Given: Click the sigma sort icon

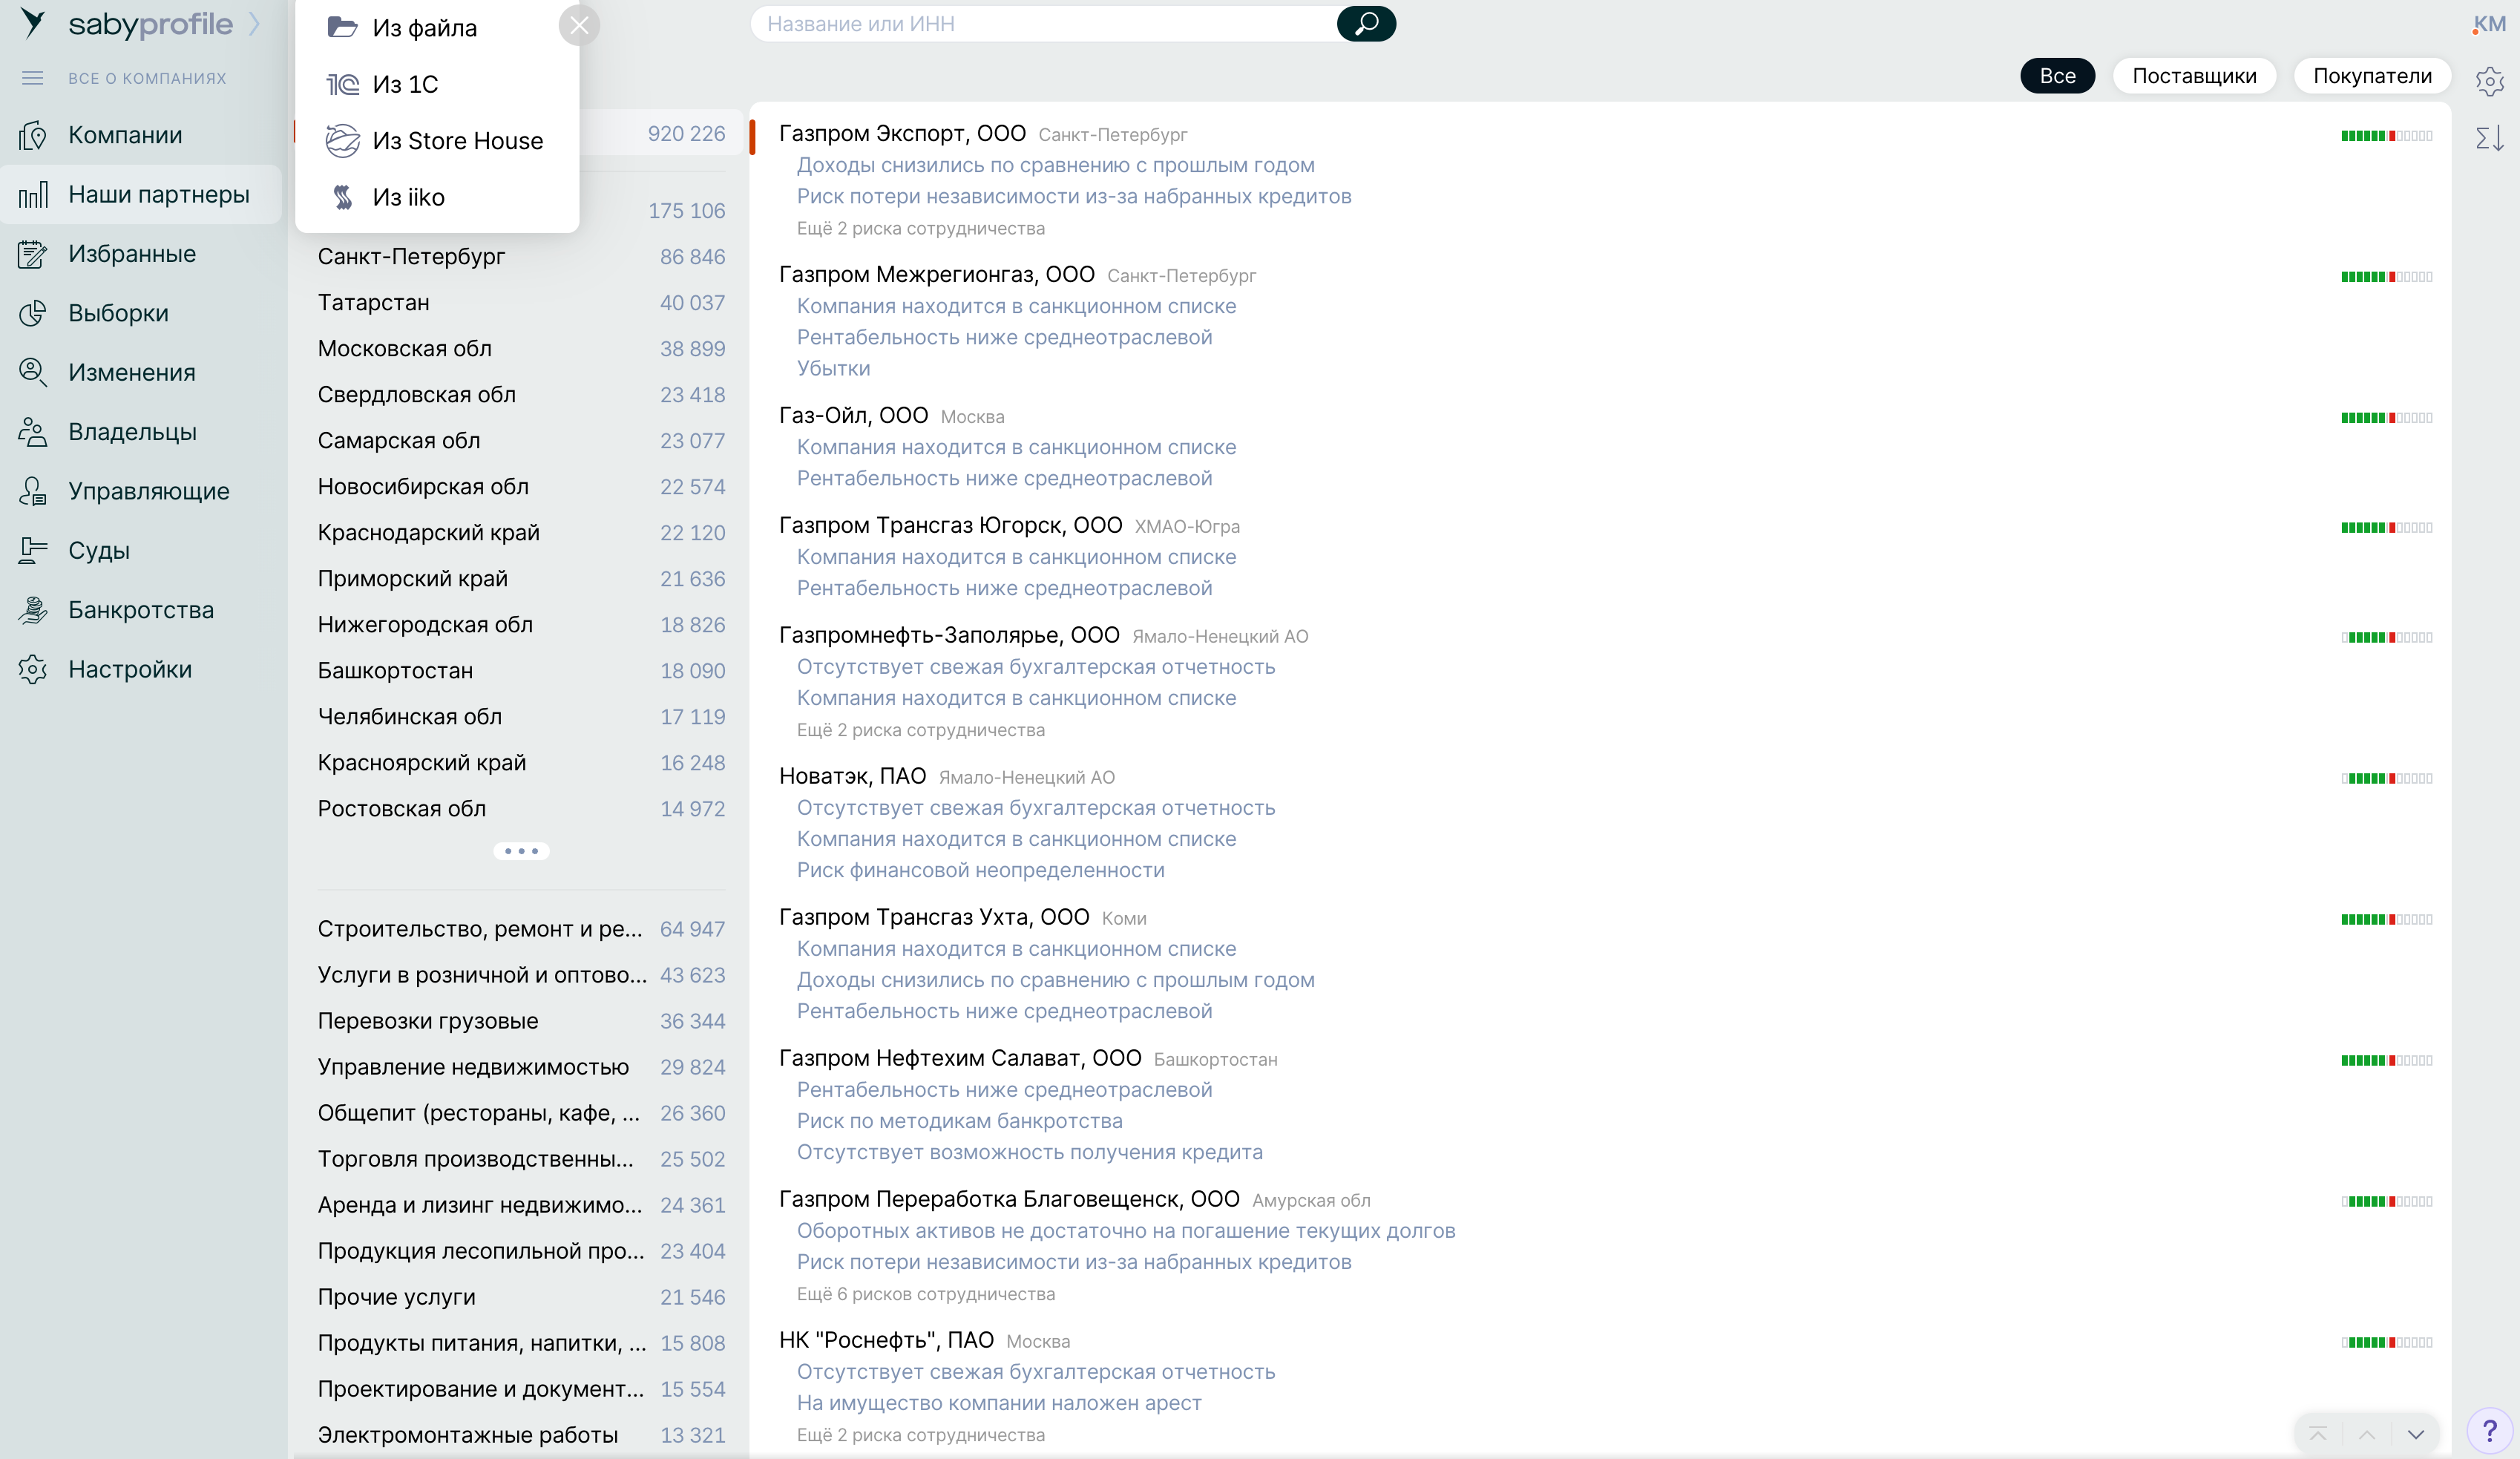Looking at the screenshot, I should 2489,138.
